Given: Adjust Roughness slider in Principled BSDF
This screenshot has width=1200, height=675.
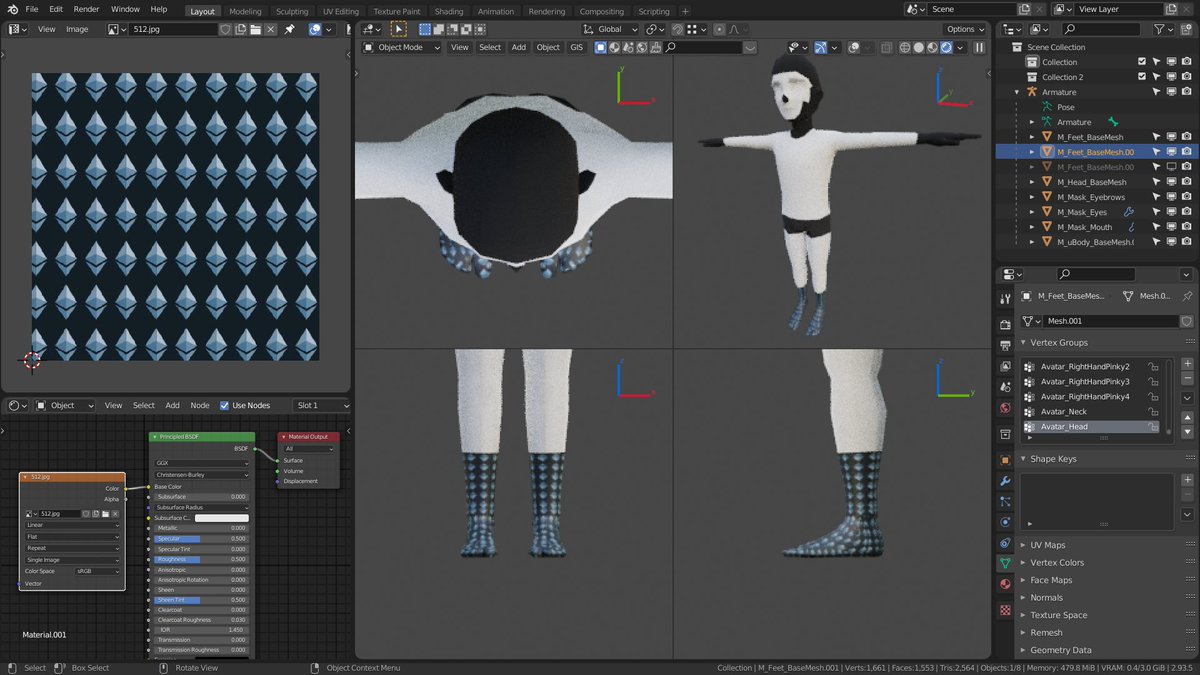Looking at the screenshot, I should tap(201, 559).
